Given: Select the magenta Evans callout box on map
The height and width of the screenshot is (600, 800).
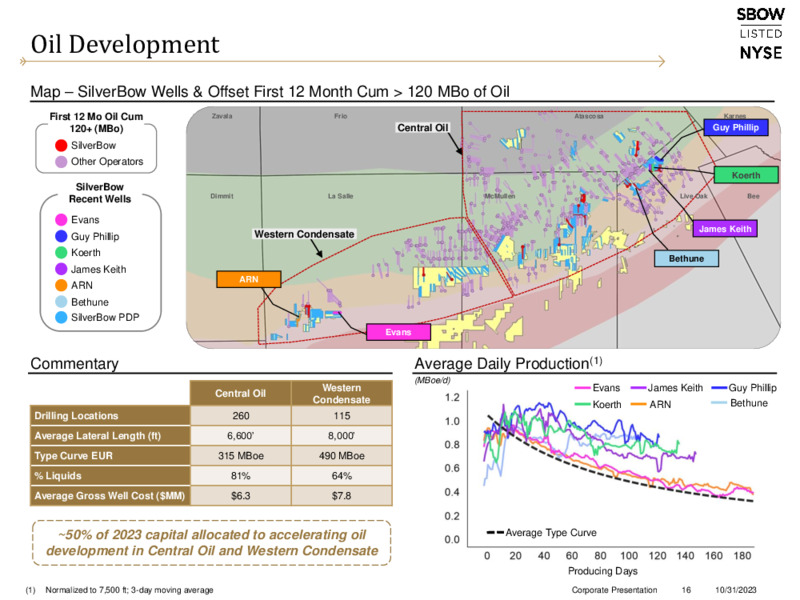Looking at the screenshot, I should 398,332.
